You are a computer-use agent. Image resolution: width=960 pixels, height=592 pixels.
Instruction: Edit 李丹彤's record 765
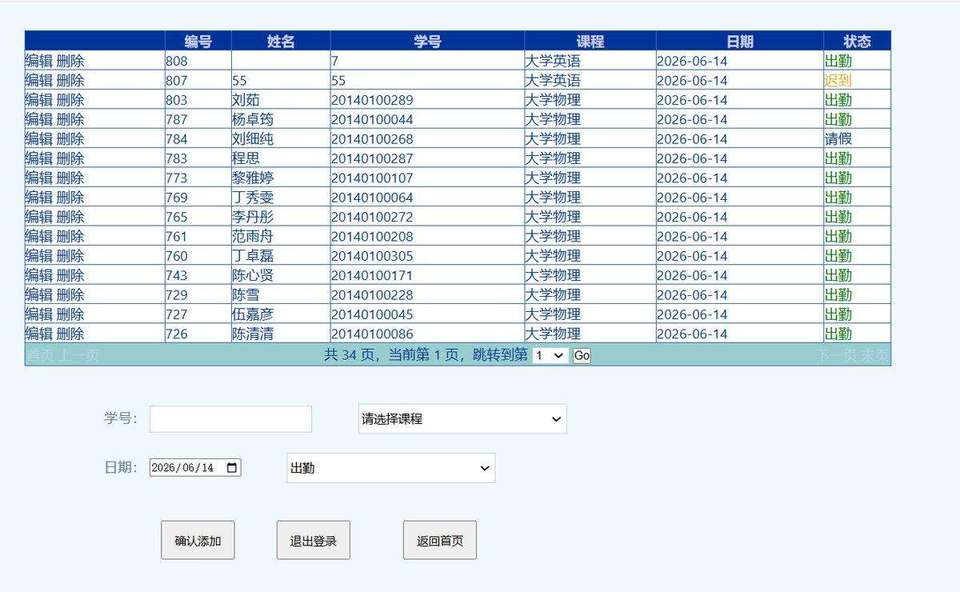[39, 217]
